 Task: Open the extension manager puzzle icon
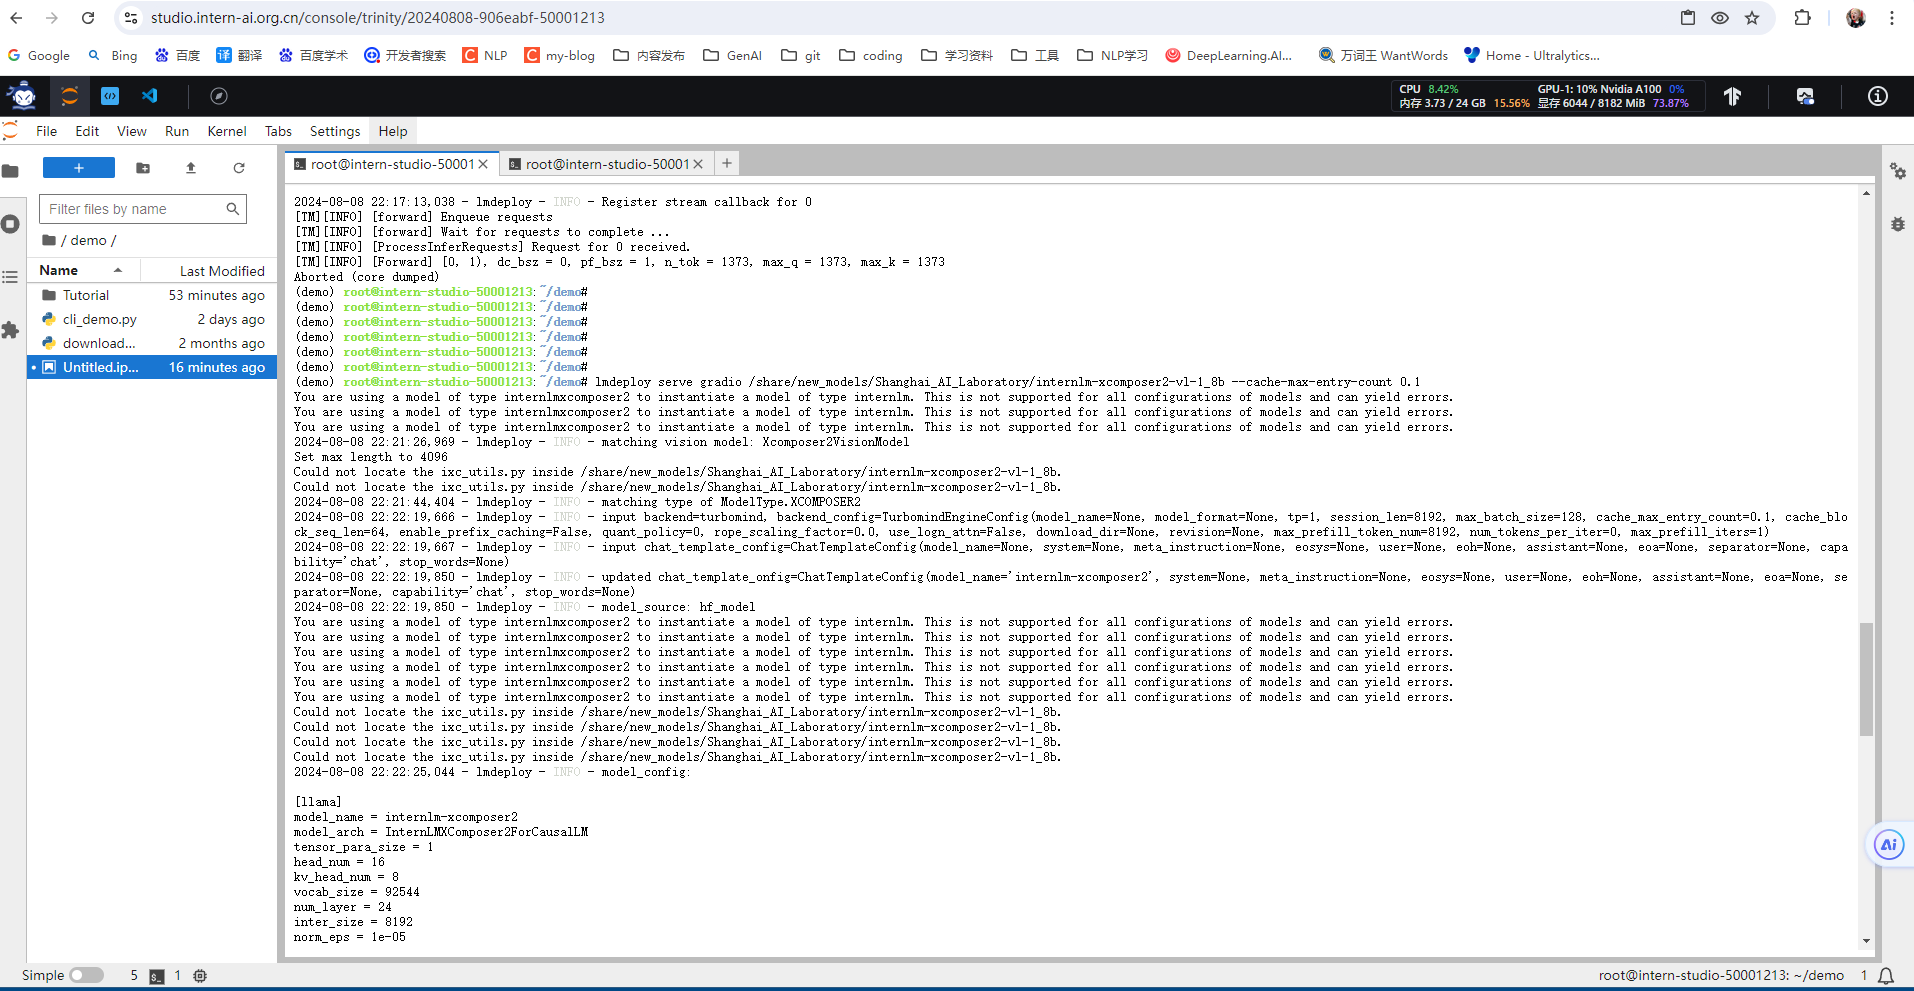(x=11, y=330)
